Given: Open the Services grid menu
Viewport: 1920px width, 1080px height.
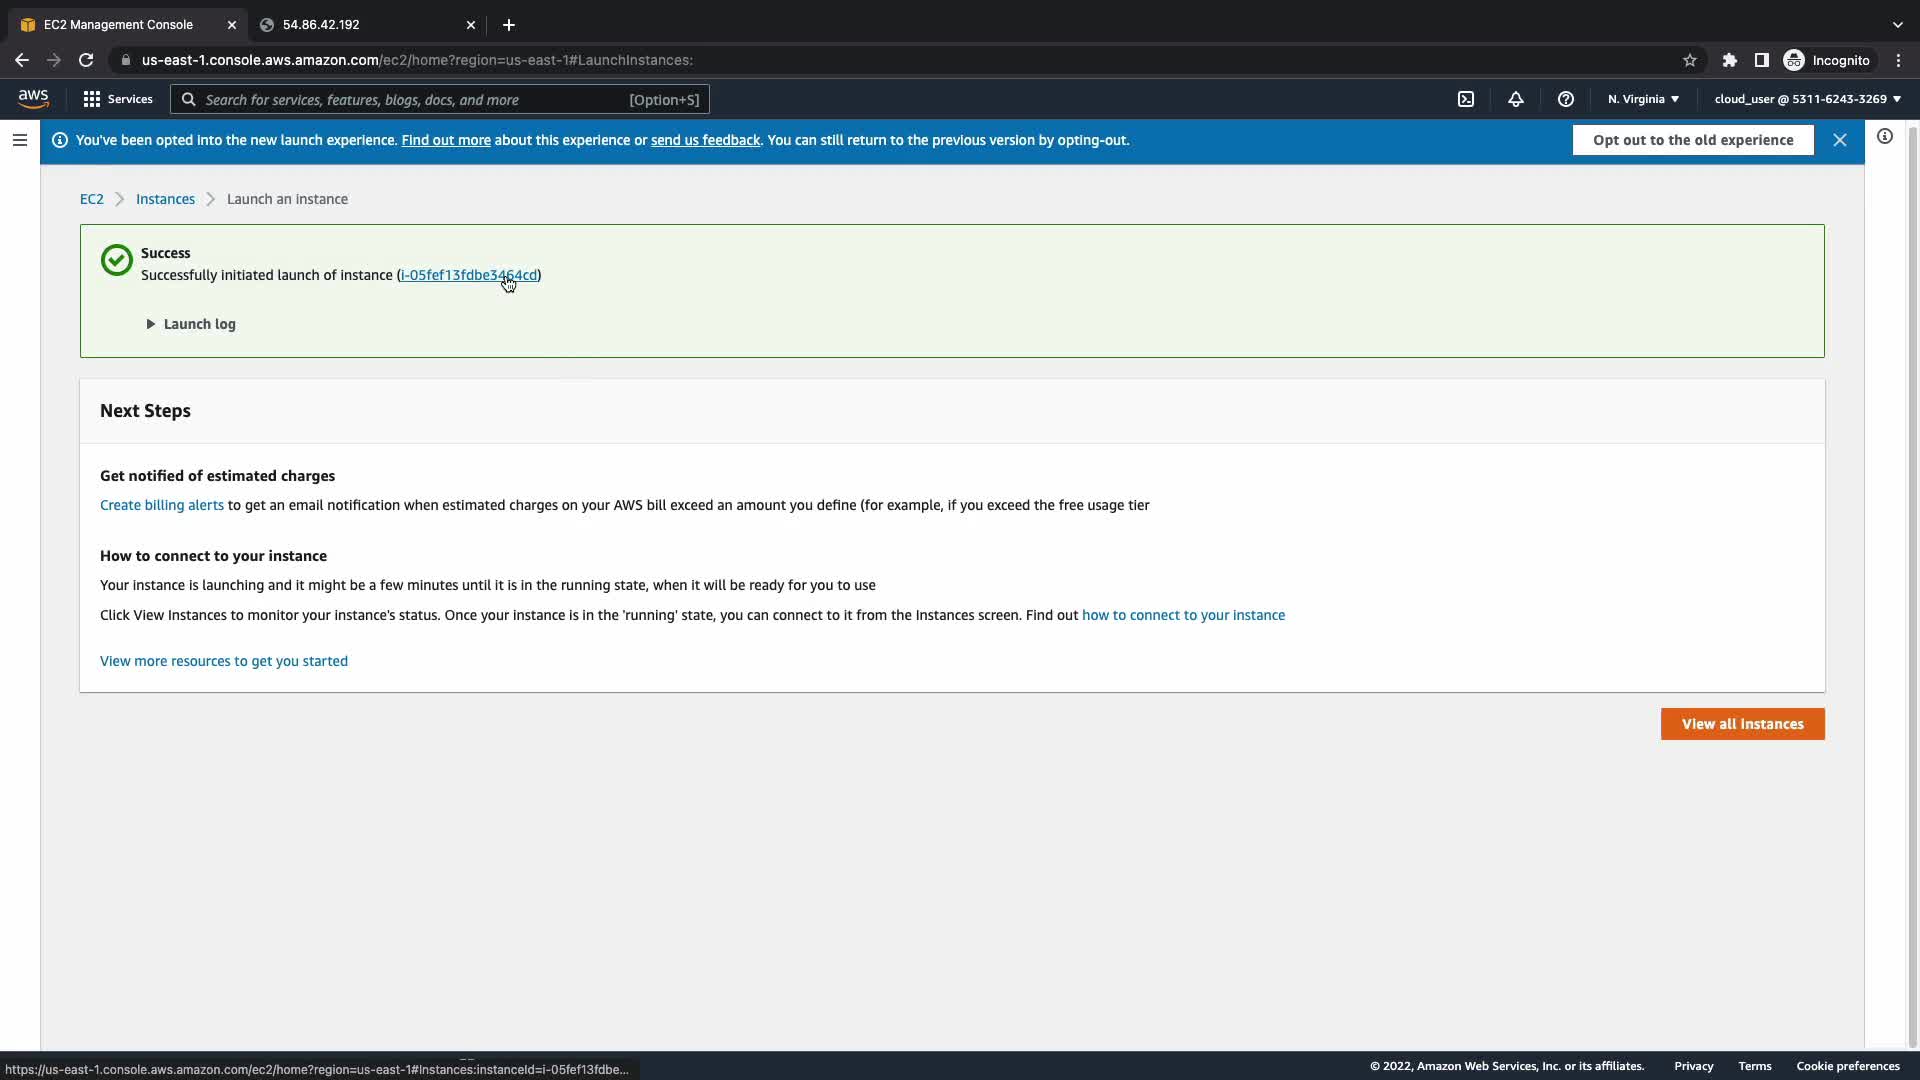Looking at the screenshot, I should coord(118,99).
